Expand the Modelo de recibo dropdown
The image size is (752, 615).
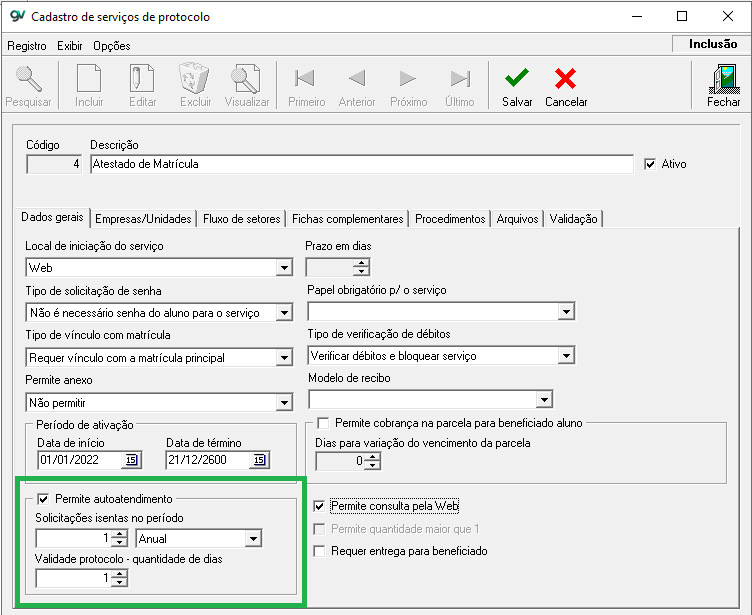(x=544, y=400)
